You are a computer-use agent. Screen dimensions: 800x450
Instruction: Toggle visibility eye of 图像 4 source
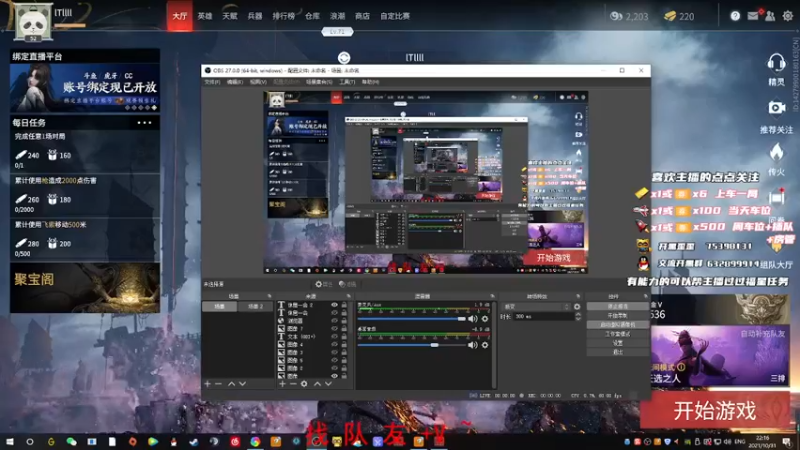click(x=334, y=344)
